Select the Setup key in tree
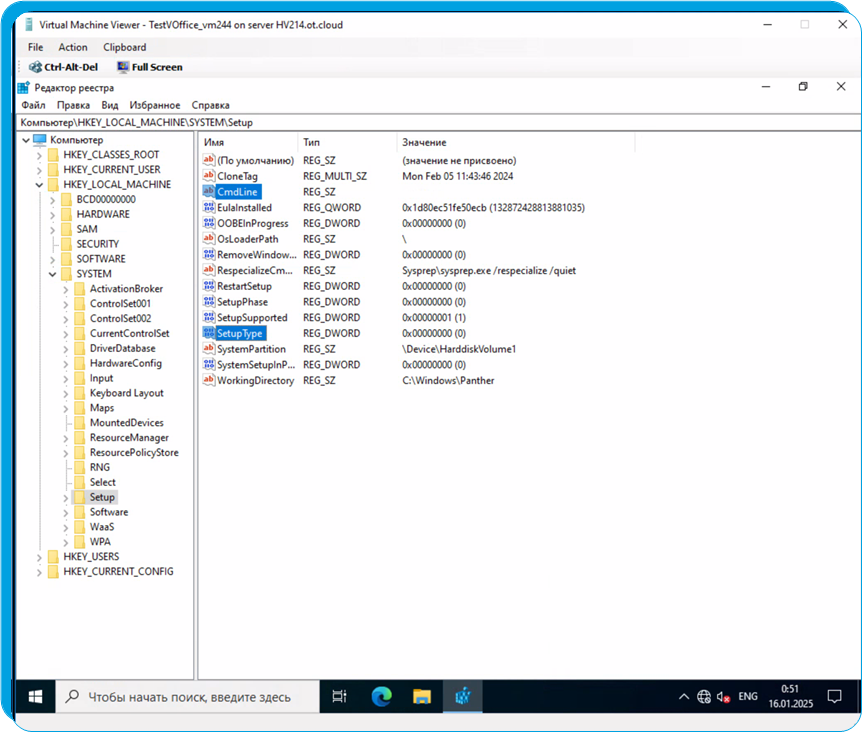Viewport: 862px width, 732px height. pos(102,497)
